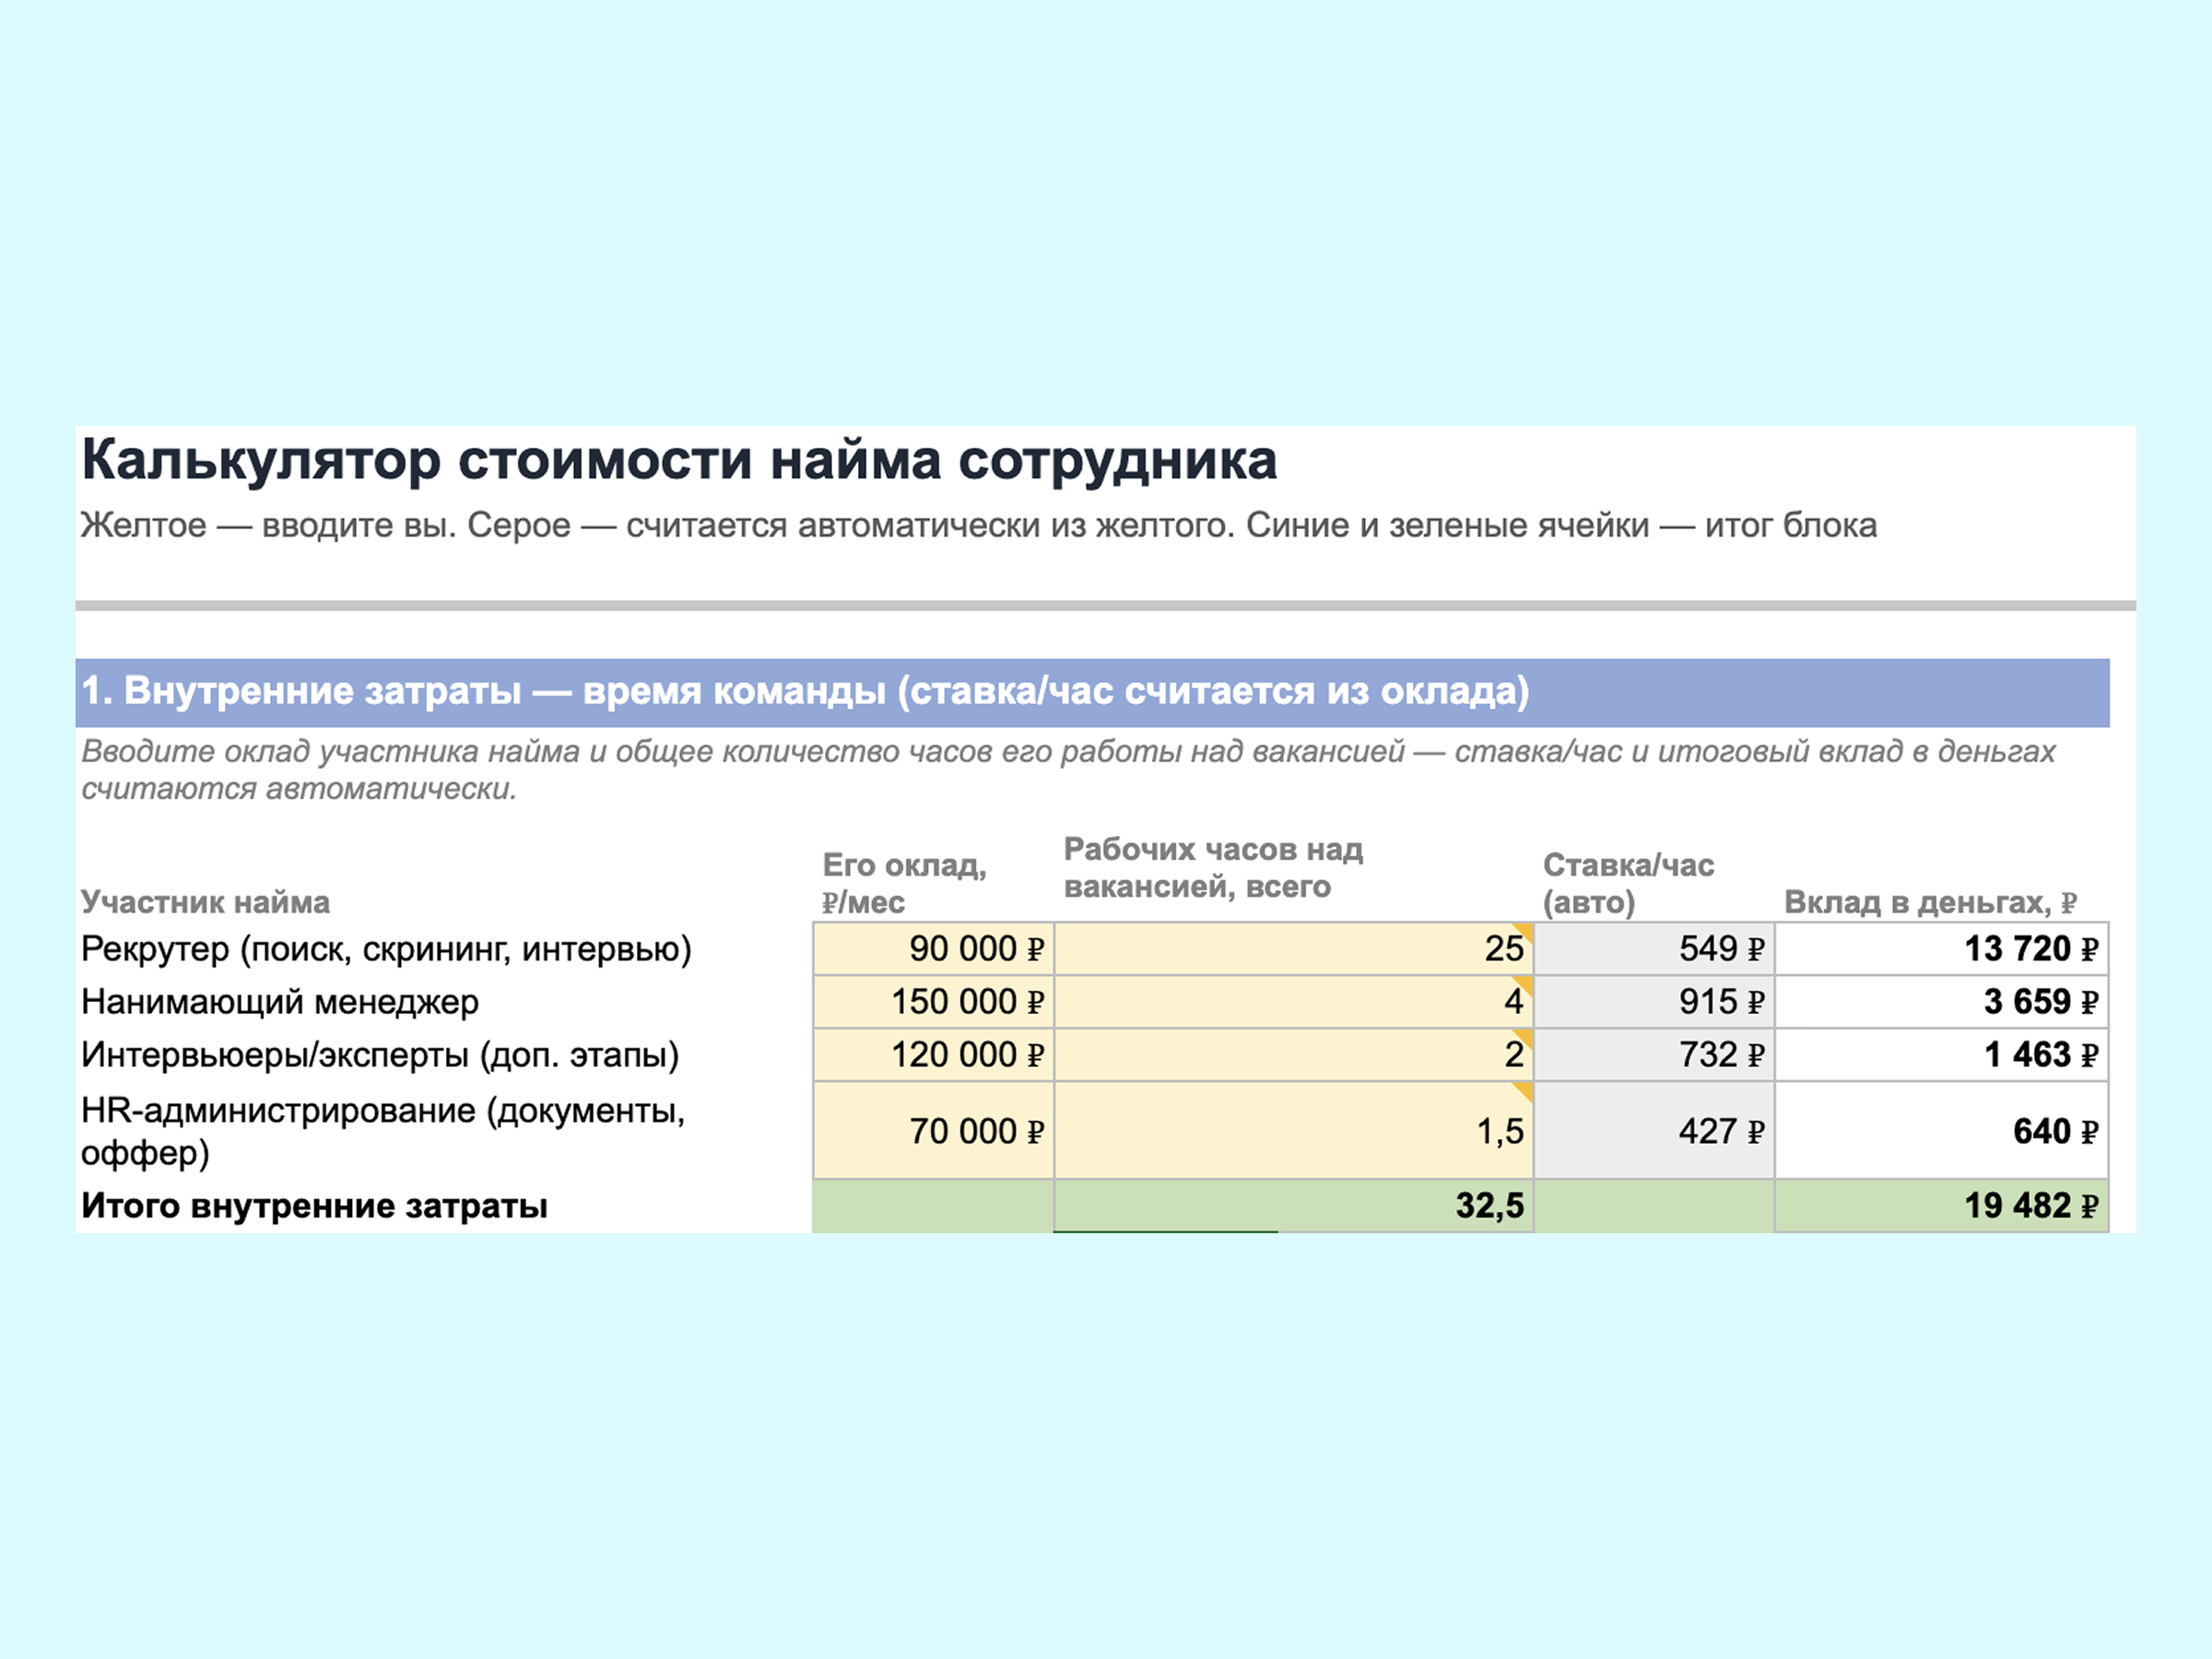The width and height of the screenshot is (2212, 1659).
Task: Click the recruiter contribution 13 720 ₽
Action: [1942, 948]
